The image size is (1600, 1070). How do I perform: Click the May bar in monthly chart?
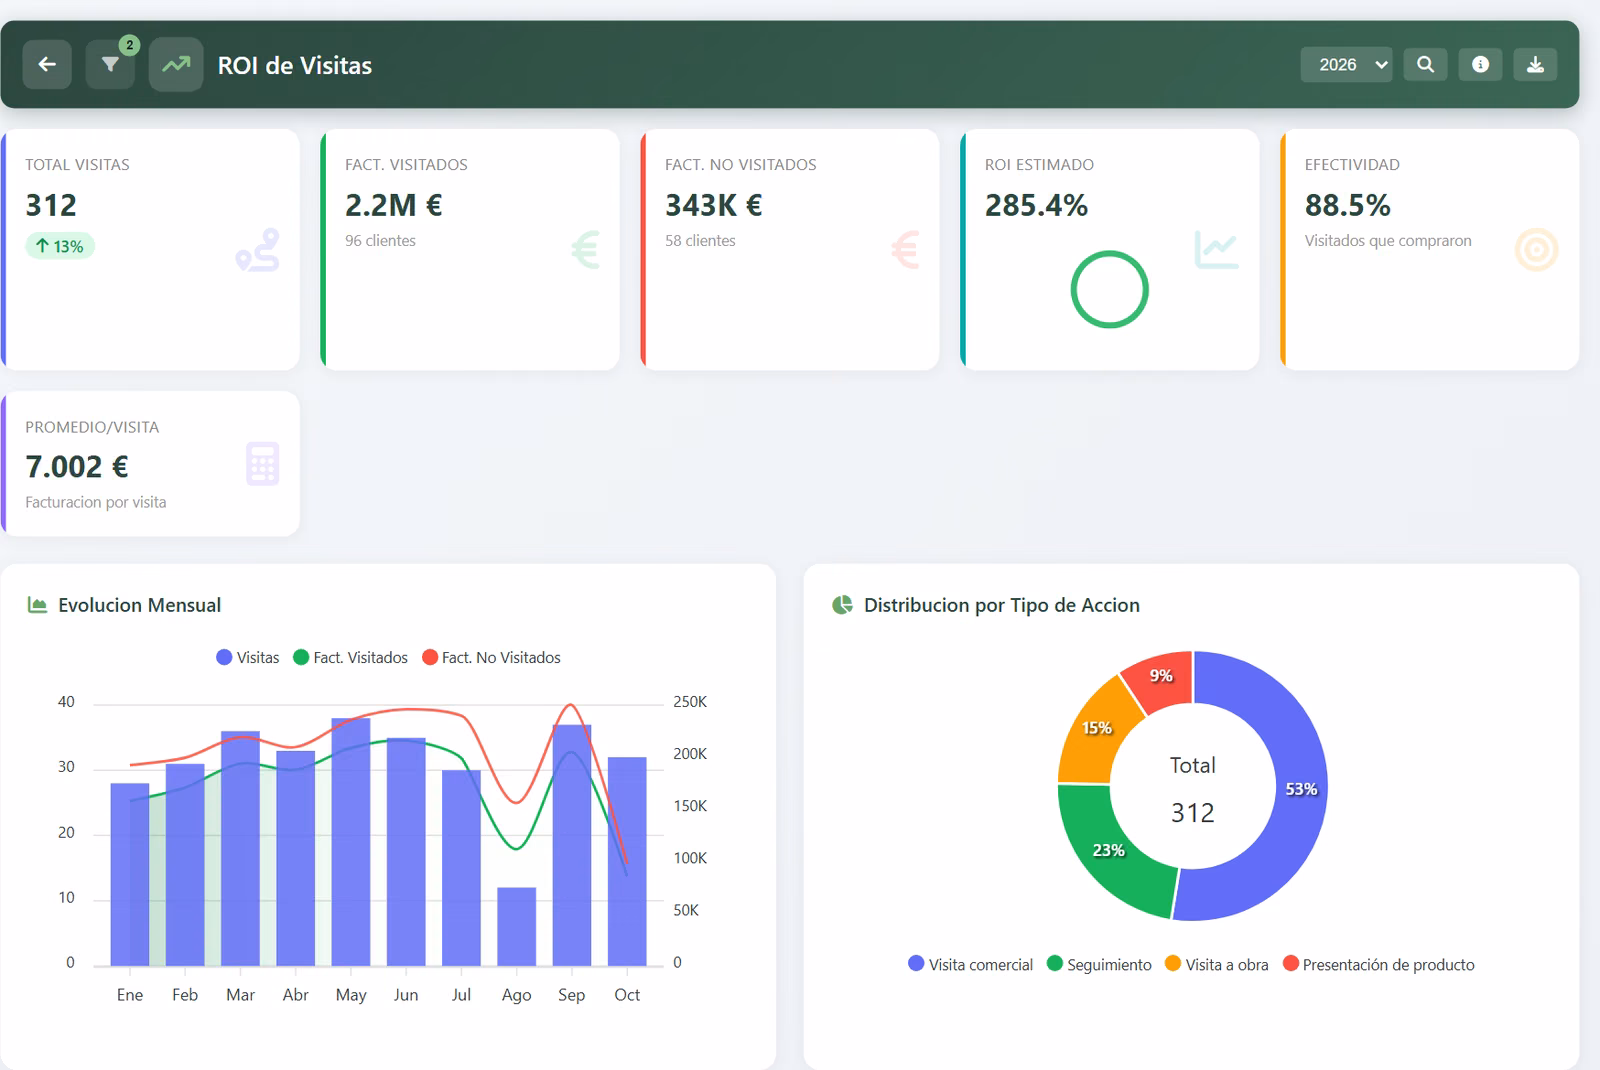point(351,841)
